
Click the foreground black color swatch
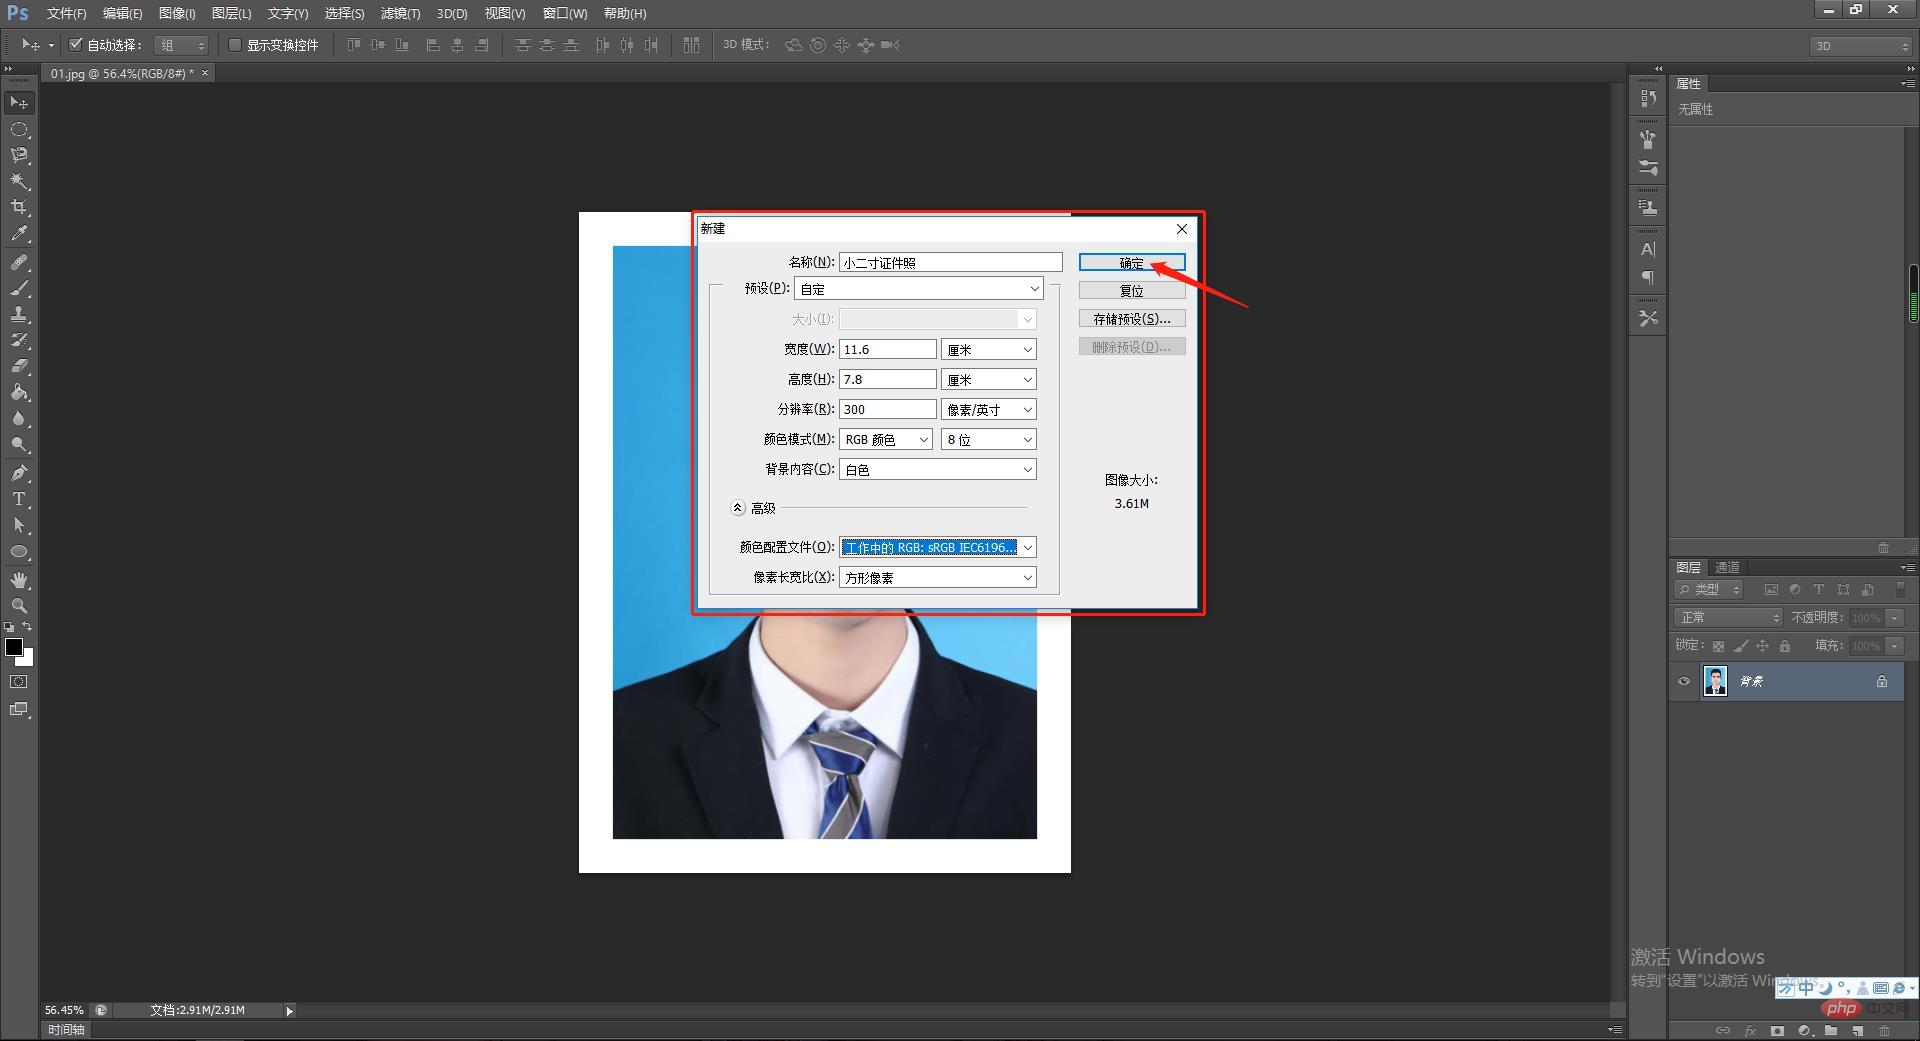[x=13, y=646]
